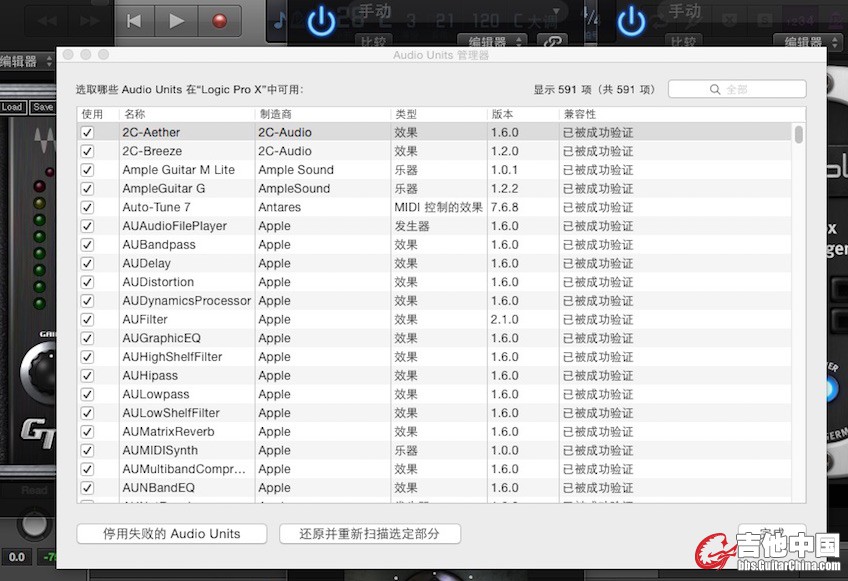Toggle the left plugin blue power button
This screenshot has height=581, width=848.
321,21
